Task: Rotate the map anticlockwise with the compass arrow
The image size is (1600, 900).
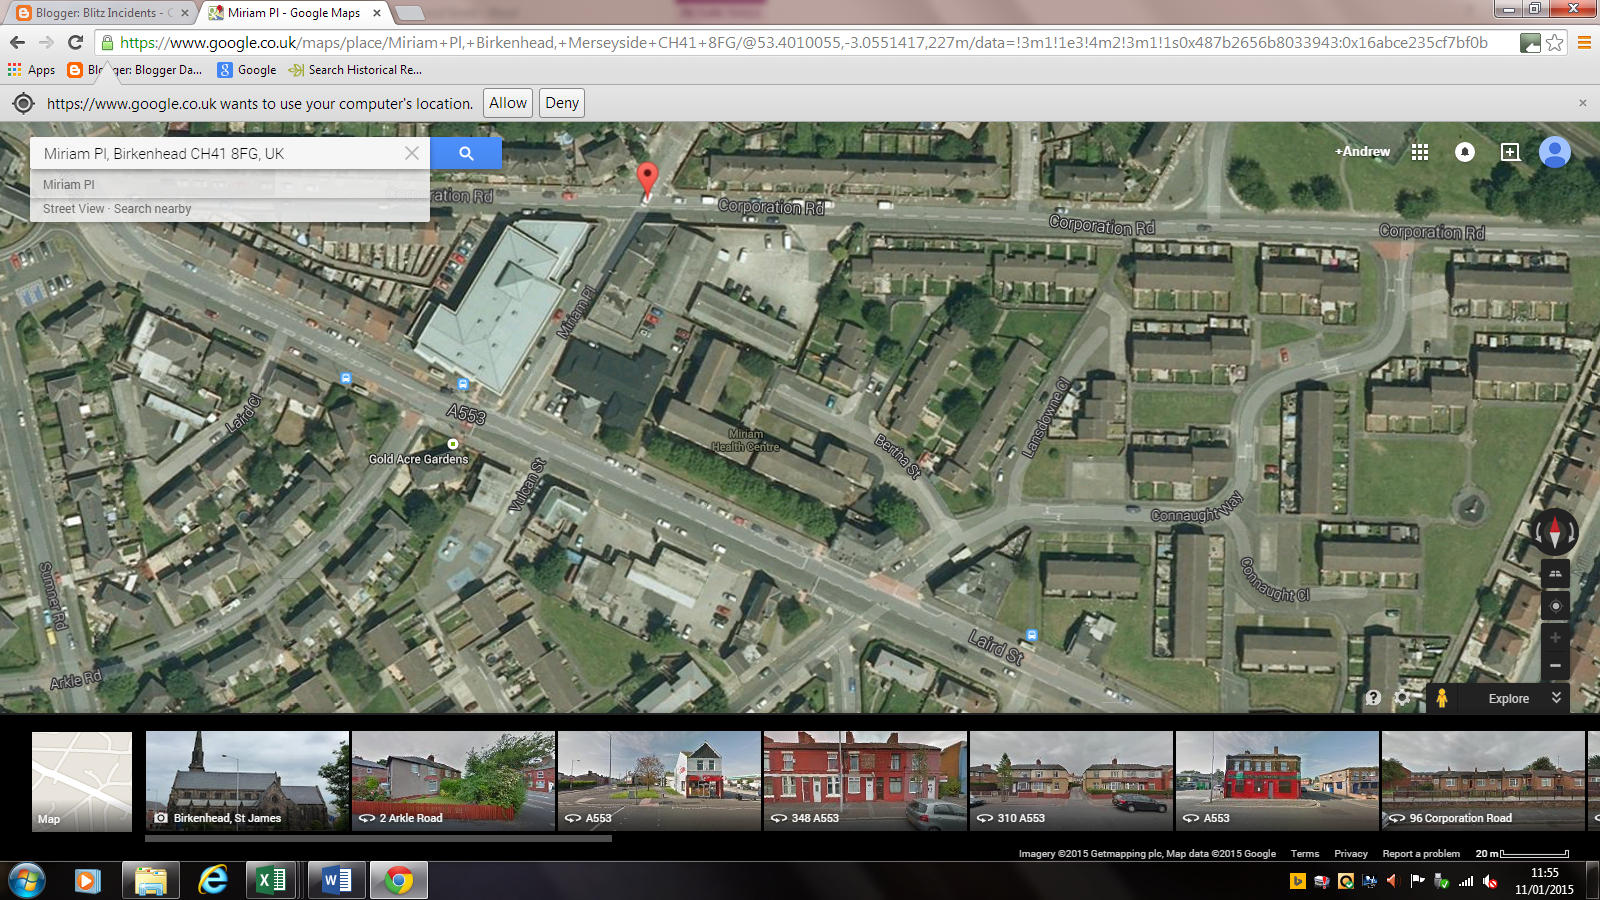Action: click(x=1540, y=531)
